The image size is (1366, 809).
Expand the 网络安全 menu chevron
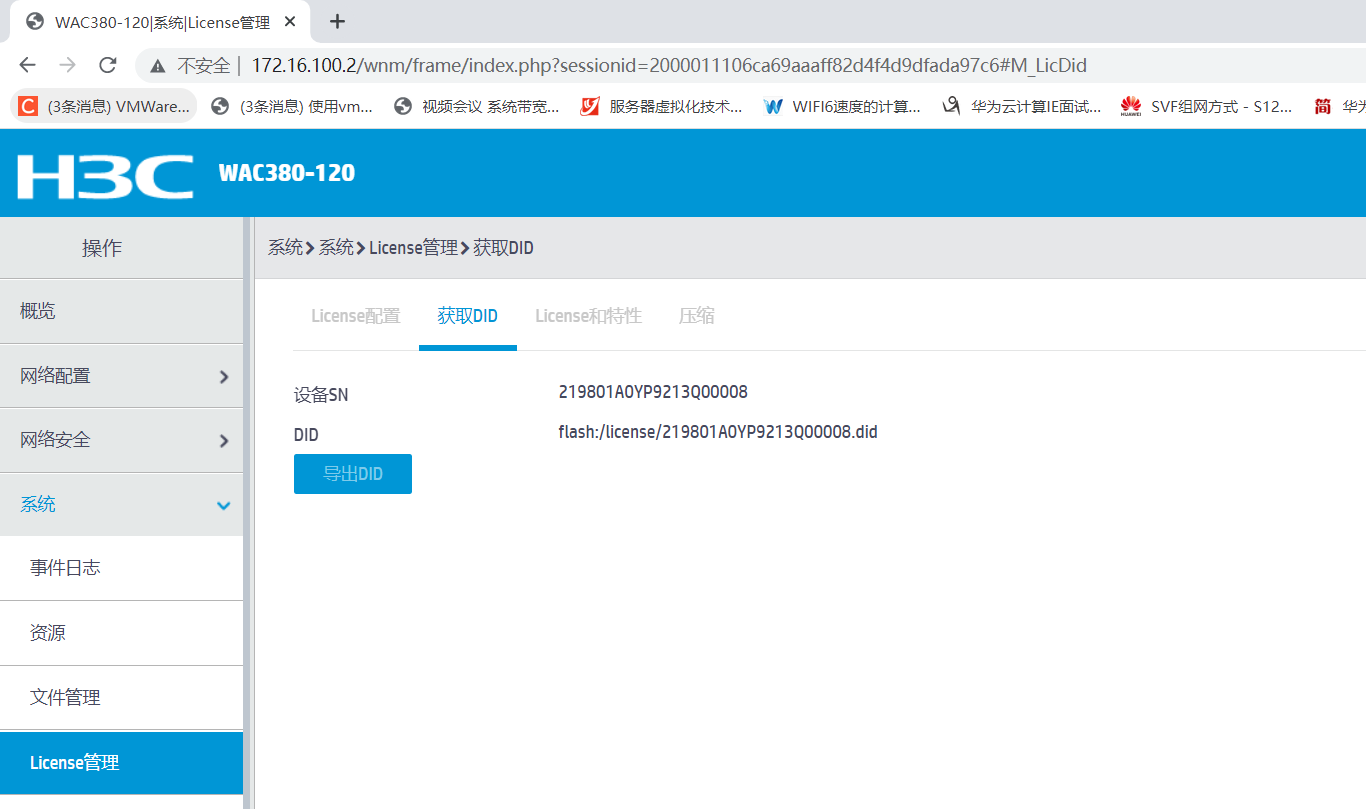[224, 441]
